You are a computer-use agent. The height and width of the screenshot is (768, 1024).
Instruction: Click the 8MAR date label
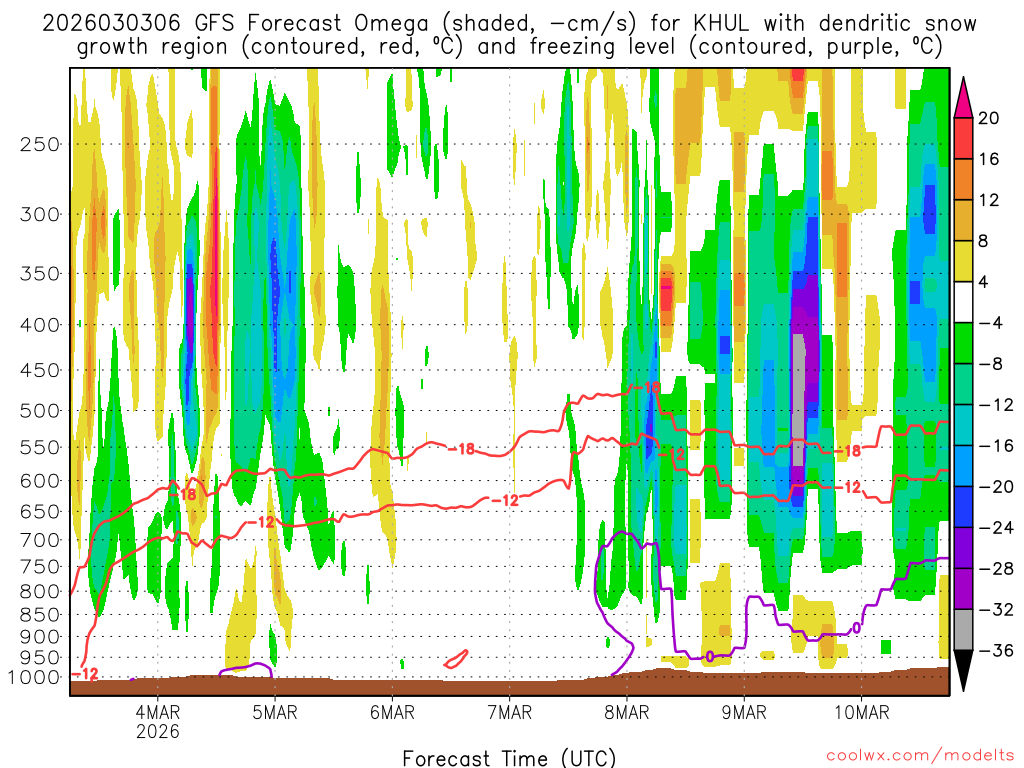[627, 712]
